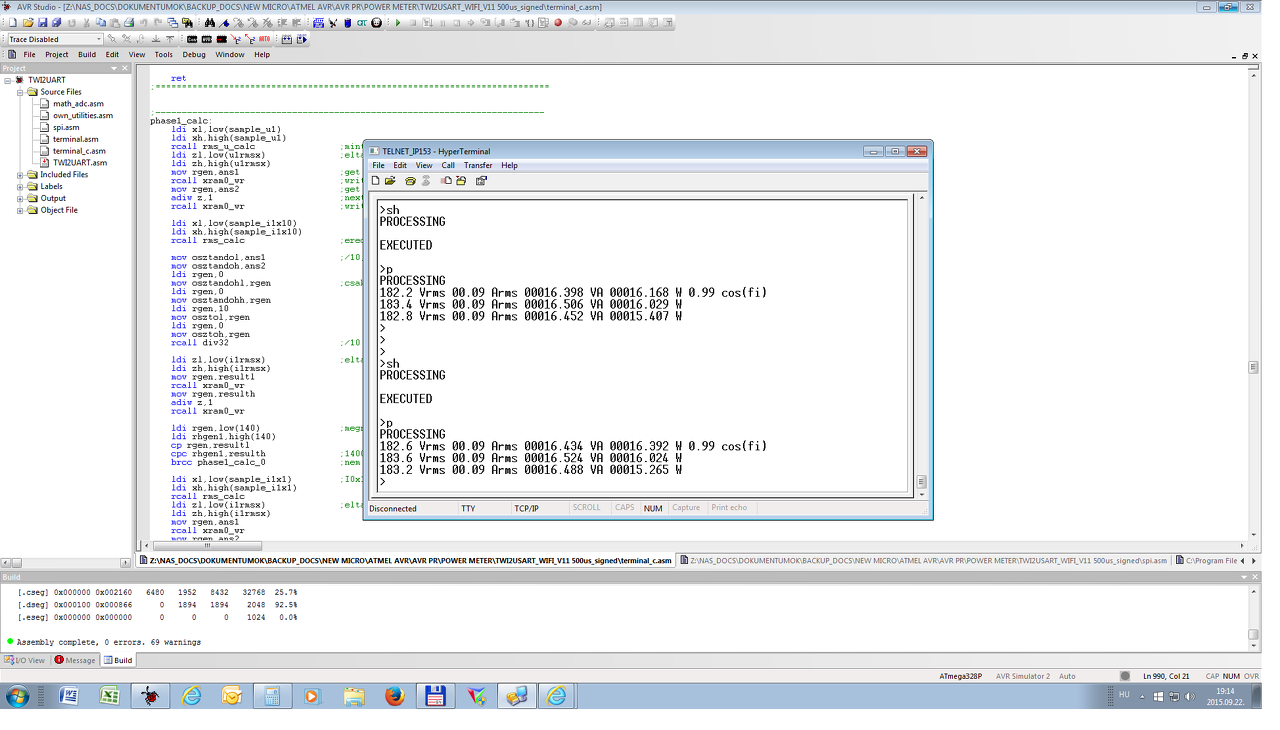Click the Calculator icon on the taskbar
This screenshot has width=1280, height=730.
272,696
